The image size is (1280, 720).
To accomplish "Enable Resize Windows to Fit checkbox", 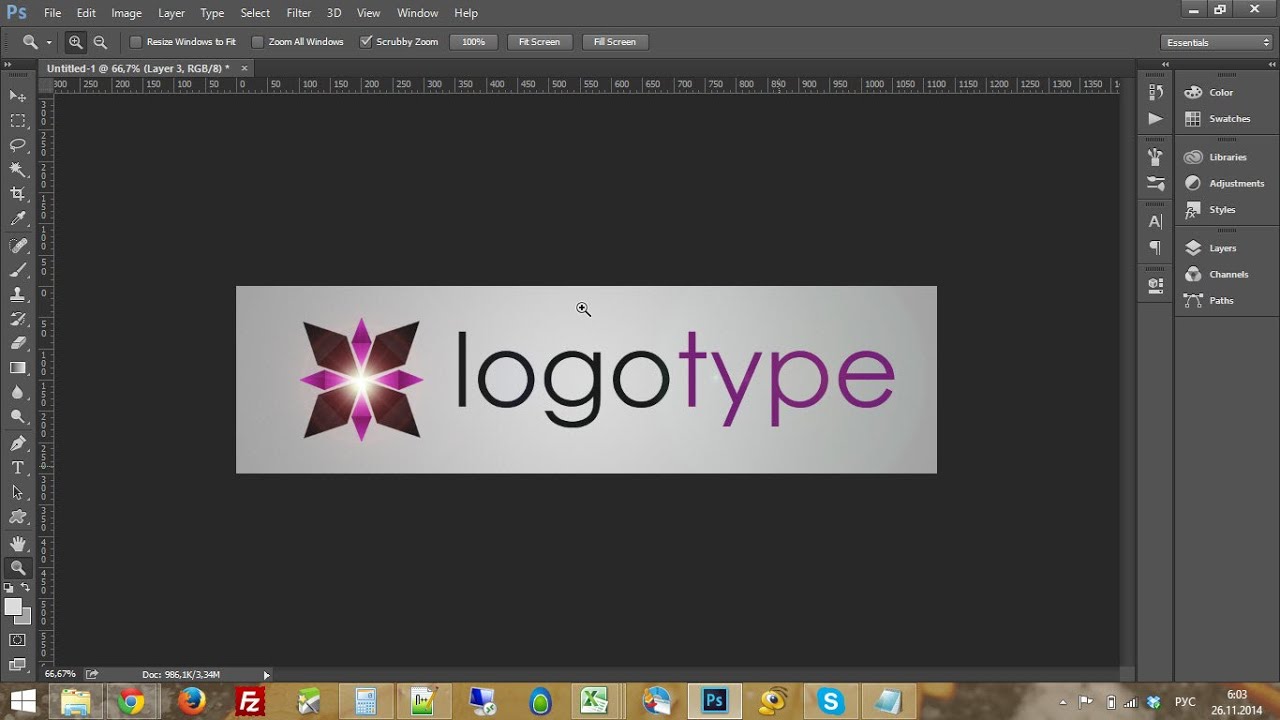I will pos(136,42).
